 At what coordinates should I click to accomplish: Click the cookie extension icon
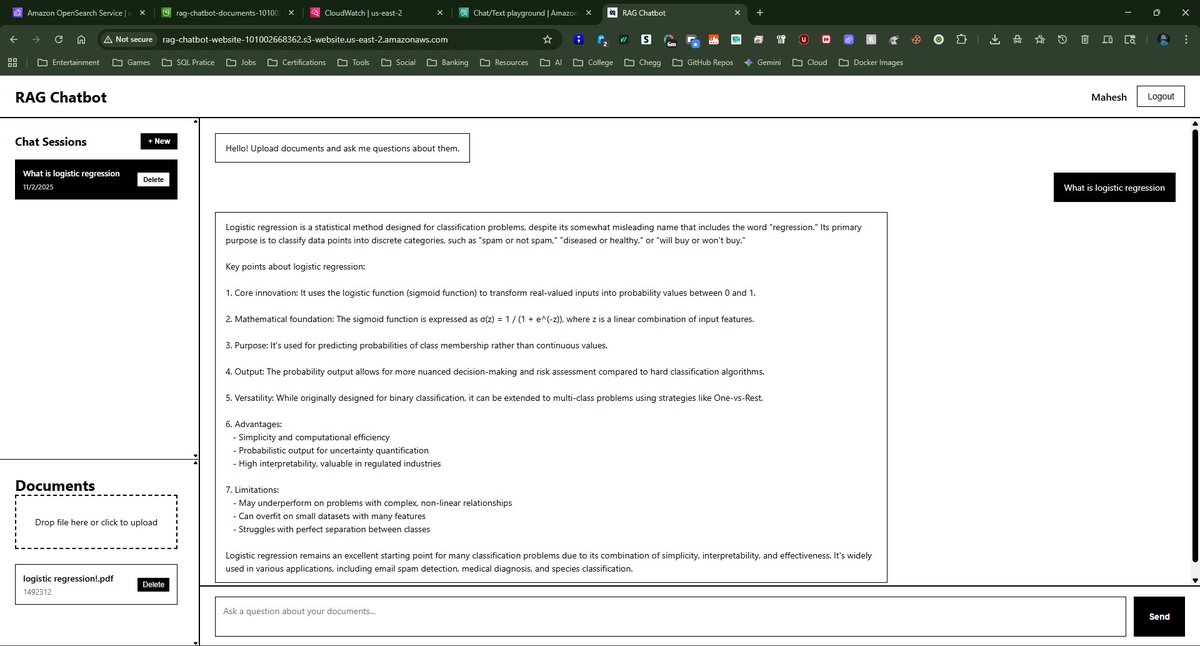coord(916,39)
